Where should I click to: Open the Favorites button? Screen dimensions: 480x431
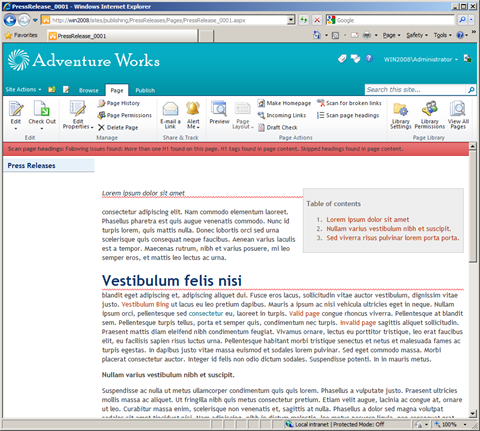(x=21, y=35)
